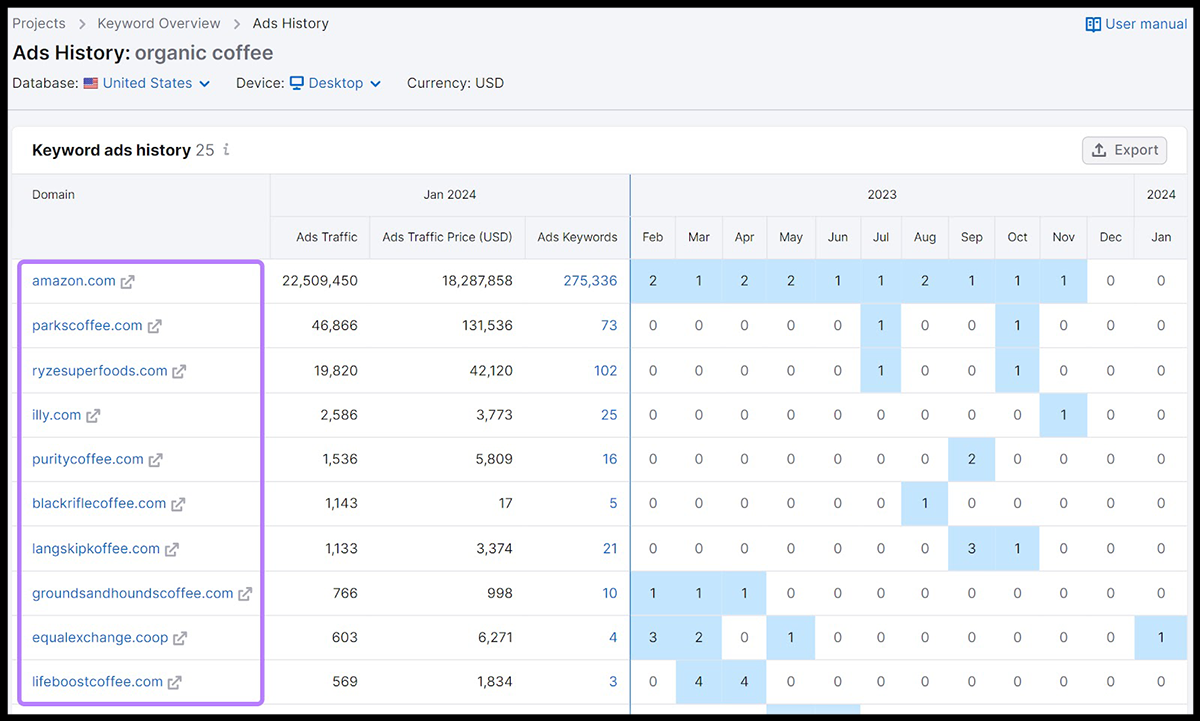Click the Ads Traffic column header
Image resolution: width=1200 pixels, height=721 pixels.
tap(326, 237)
